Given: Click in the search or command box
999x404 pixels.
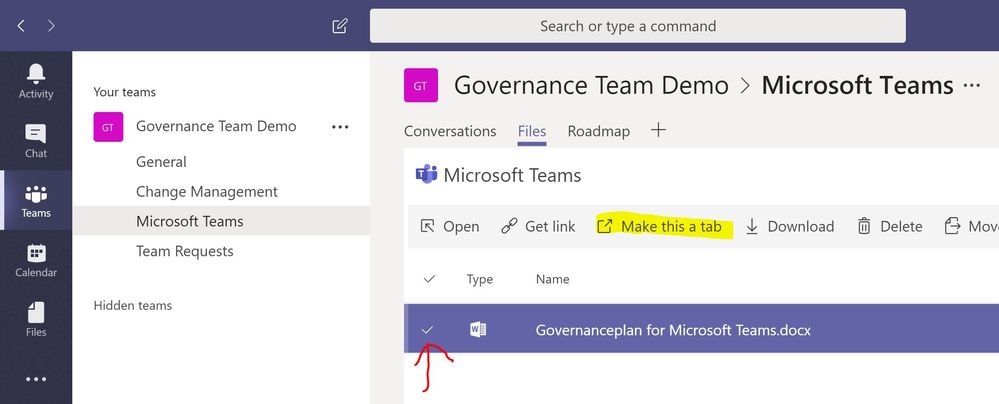Looking at the screenshot, I should pyautogui.click(x=638, y=26).
